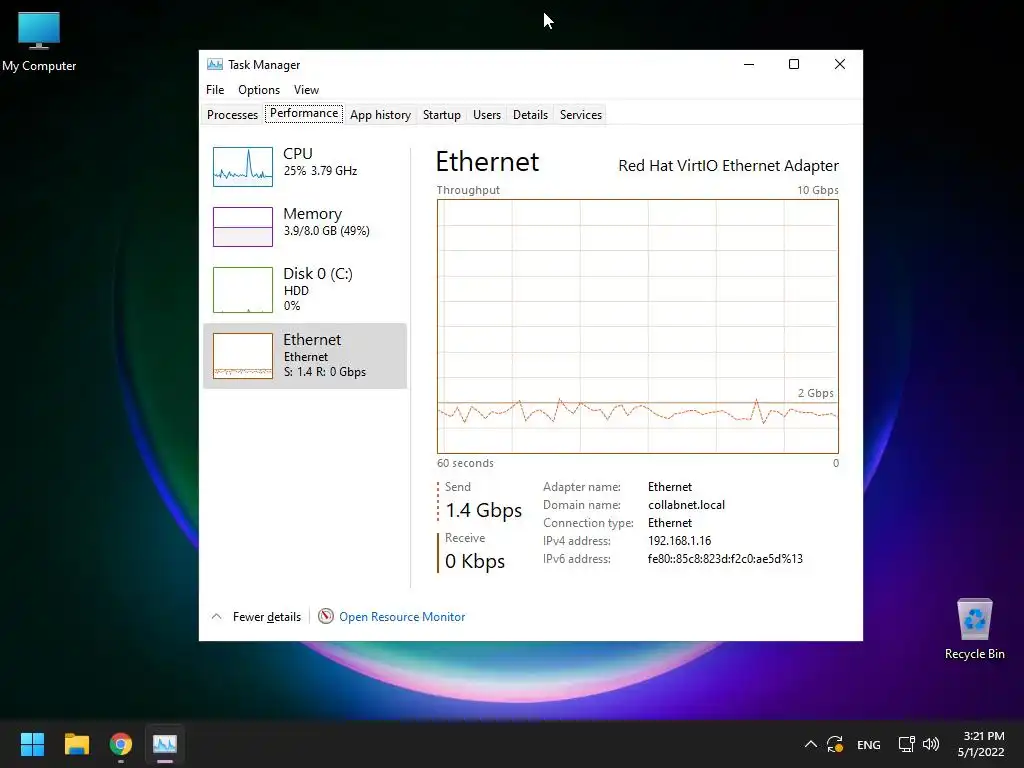The width and height of the screenshot is (1024, 768).
Task: Switch to the Details tab
Action: pos(530,115)
